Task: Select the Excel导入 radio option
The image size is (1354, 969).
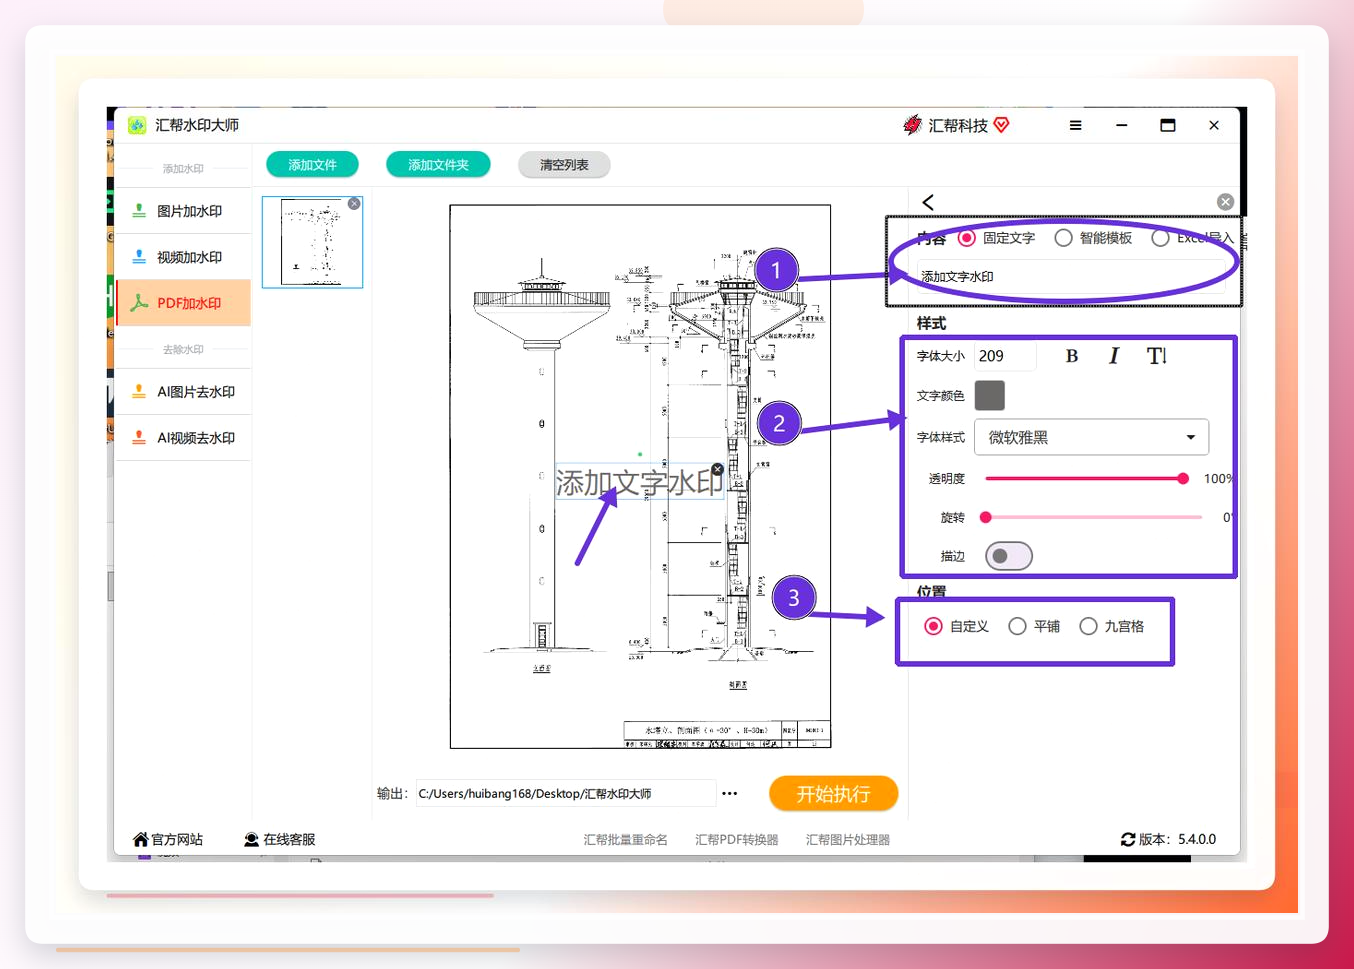Action: (1160, 238)
